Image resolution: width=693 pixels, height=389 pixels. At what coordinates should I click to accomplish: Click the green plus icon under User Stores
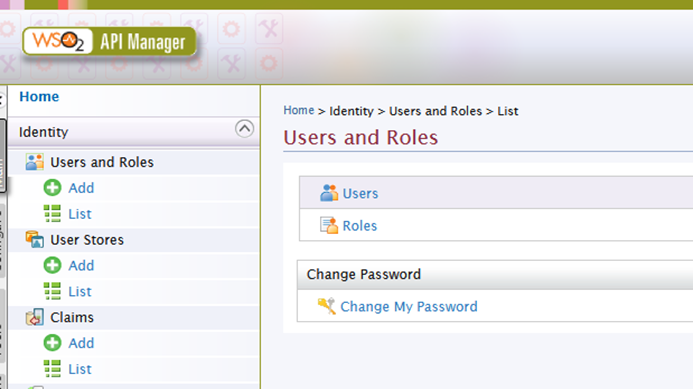coord(53,266)
